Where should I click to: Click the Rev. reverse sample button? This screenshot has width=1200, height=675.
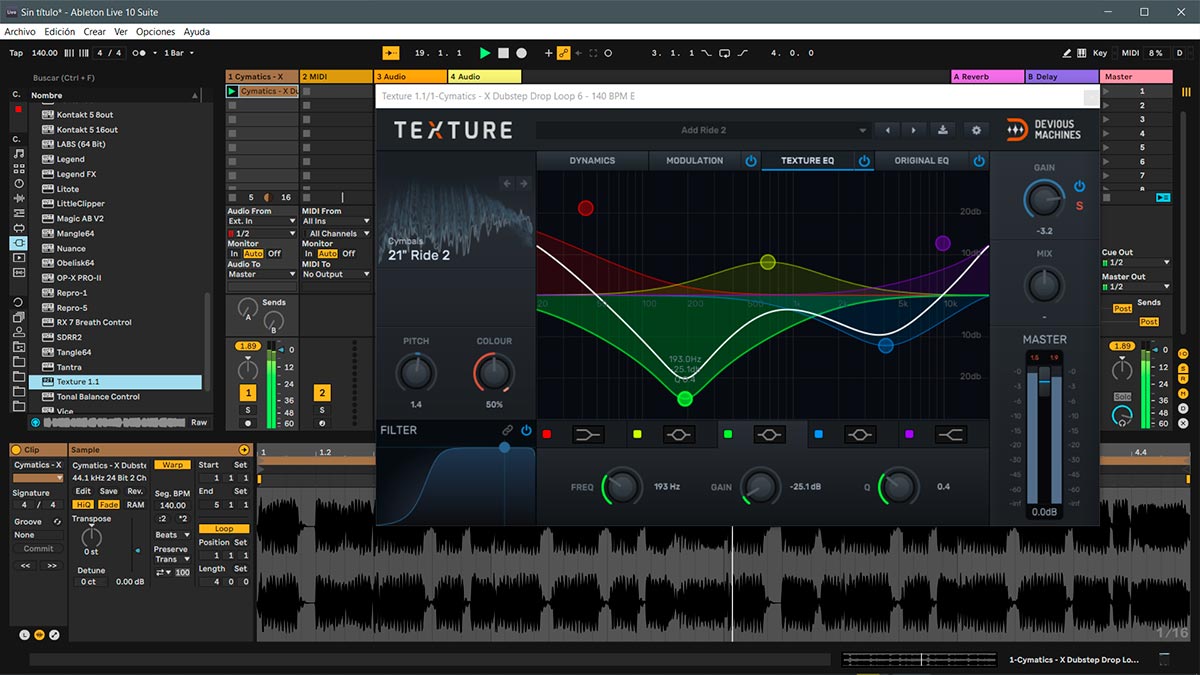click(x=134, y=491)
